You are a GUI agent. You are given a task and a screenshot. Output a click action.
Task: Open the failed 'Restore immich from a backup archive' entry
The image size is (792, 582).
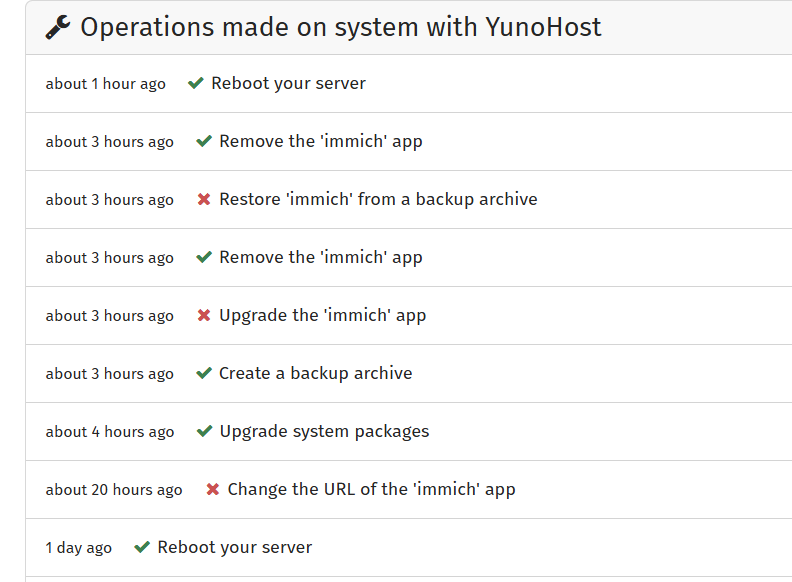coord(378,200)
